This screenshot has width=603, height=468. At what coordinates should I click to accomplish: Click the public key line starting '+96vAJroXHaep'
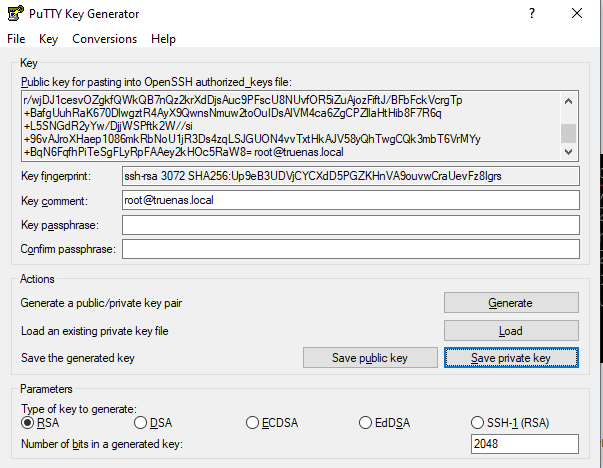252,139
